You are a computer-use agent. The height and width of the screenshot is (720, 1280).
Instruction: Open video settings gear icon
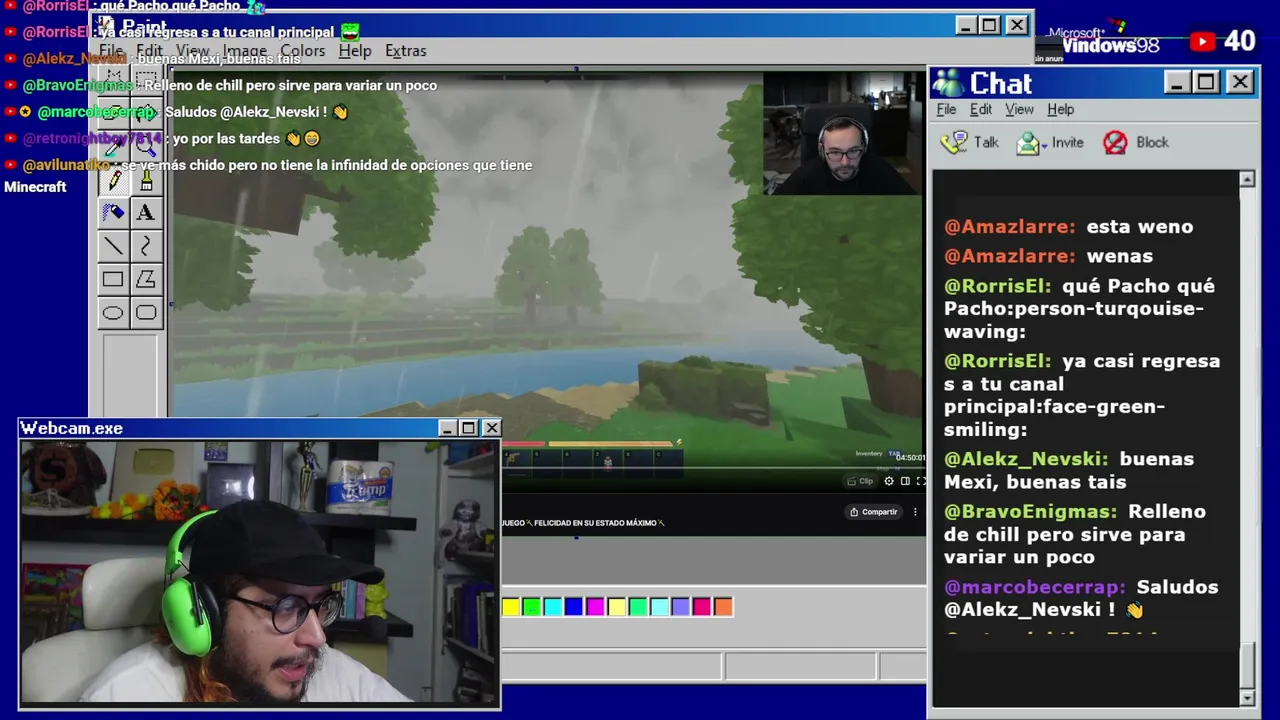(888, 481)
